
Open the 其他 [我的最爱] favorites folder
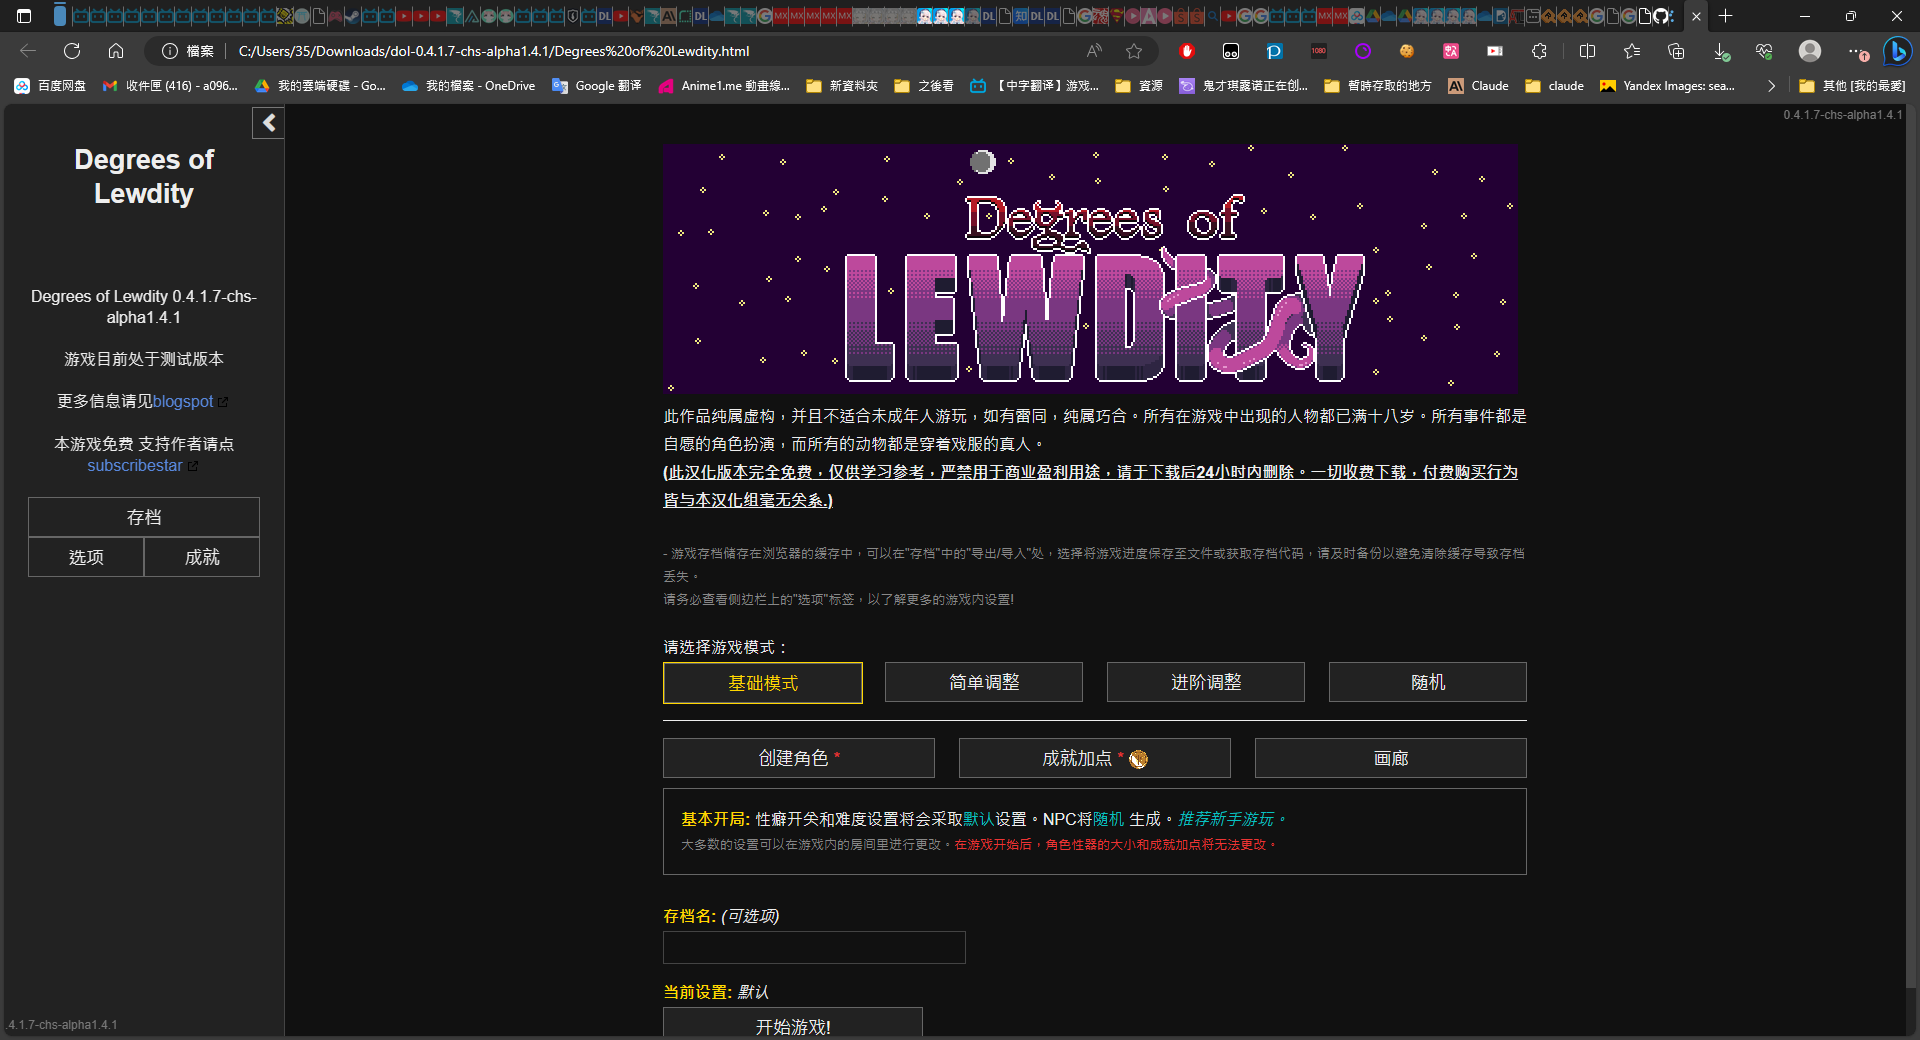(x=1852, y=86)
